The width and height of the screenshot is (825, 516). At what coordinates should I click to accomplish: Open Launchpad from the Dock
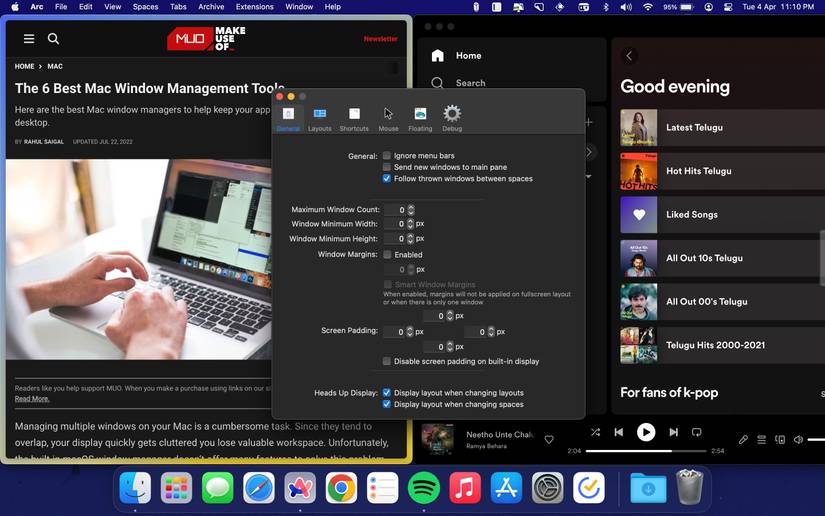click(176, 488)
